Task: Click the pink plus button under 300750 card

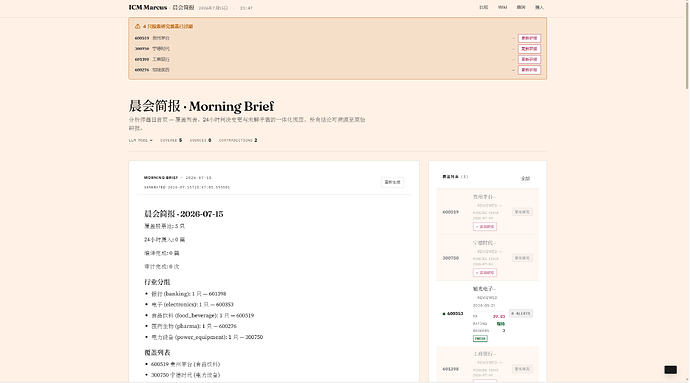Action: pos(485,273)
